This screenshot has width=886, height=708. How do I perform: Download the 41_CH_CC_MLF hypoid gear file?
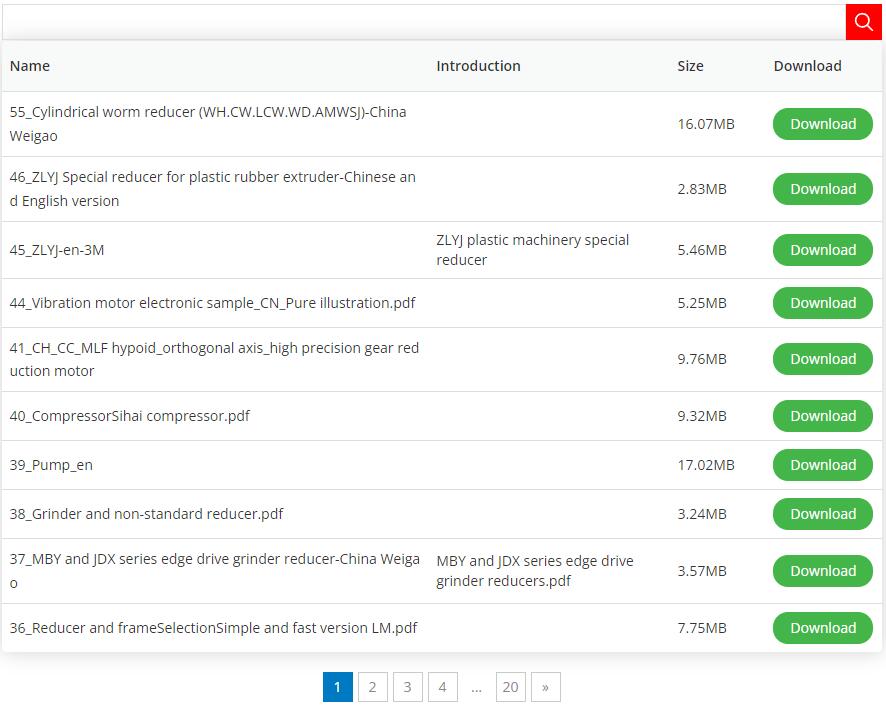(823, 359)
